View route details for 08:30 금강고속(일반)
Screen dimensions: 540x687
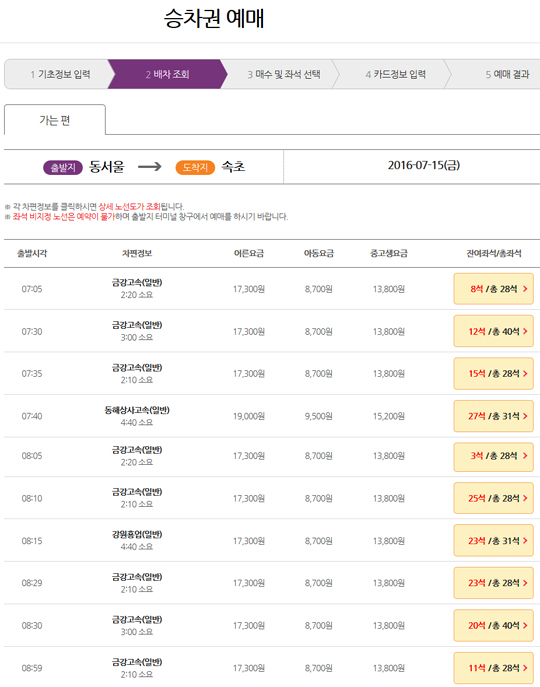pyautogui.click(x=137, y=620)
